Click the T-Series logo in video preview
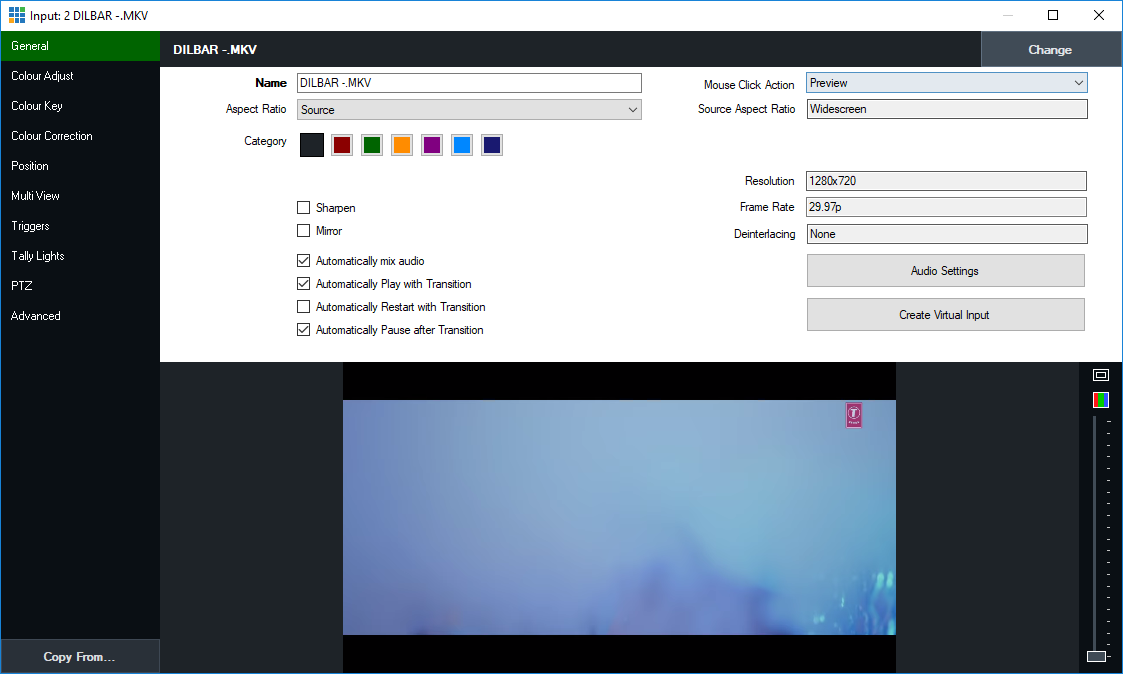The width and height of the screenshot is (1123, 674). pyautogui.click(x=854, y=415)
